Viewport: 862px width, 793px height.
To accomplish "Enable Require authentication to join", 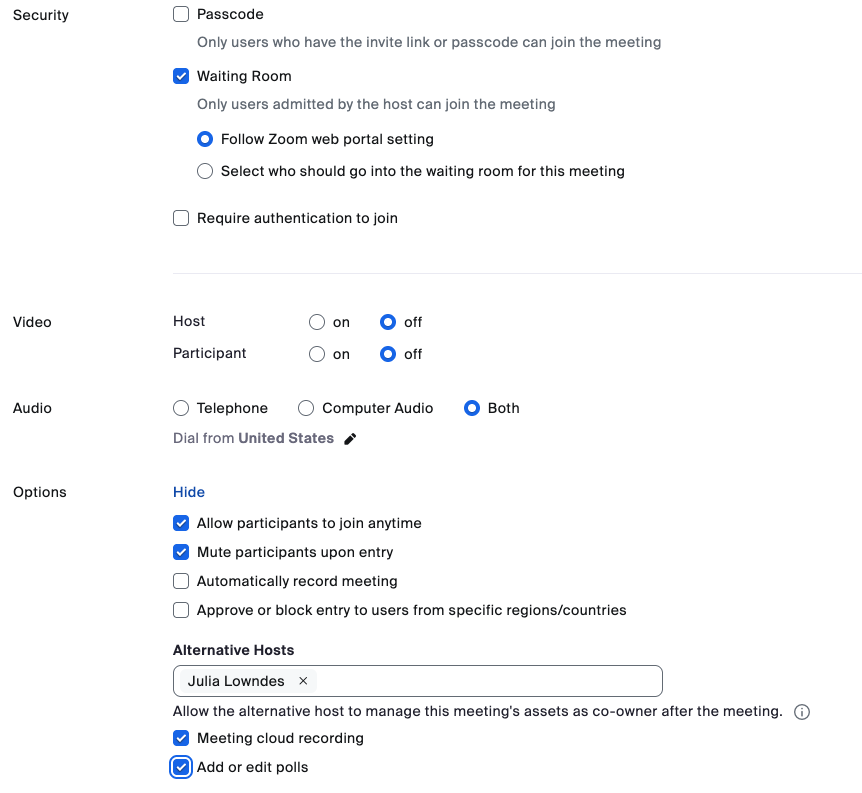I will 181,218.
